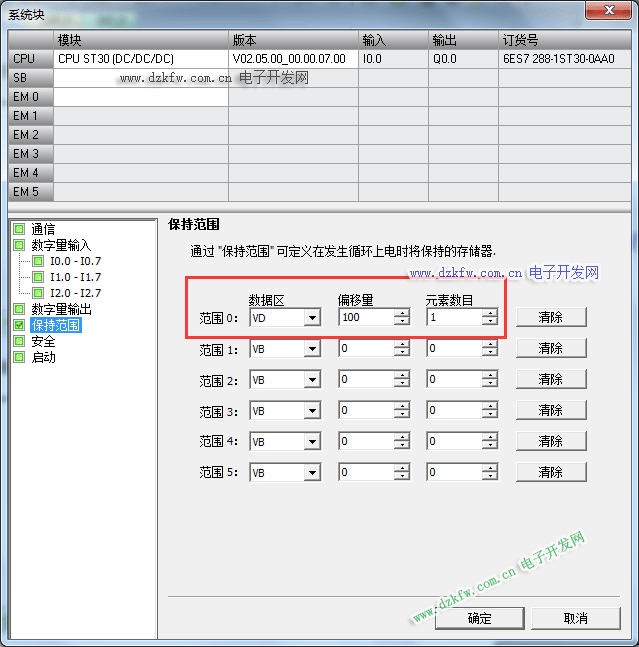Toggle the checked 保持范围 tree checkbox

click(19, 325)
